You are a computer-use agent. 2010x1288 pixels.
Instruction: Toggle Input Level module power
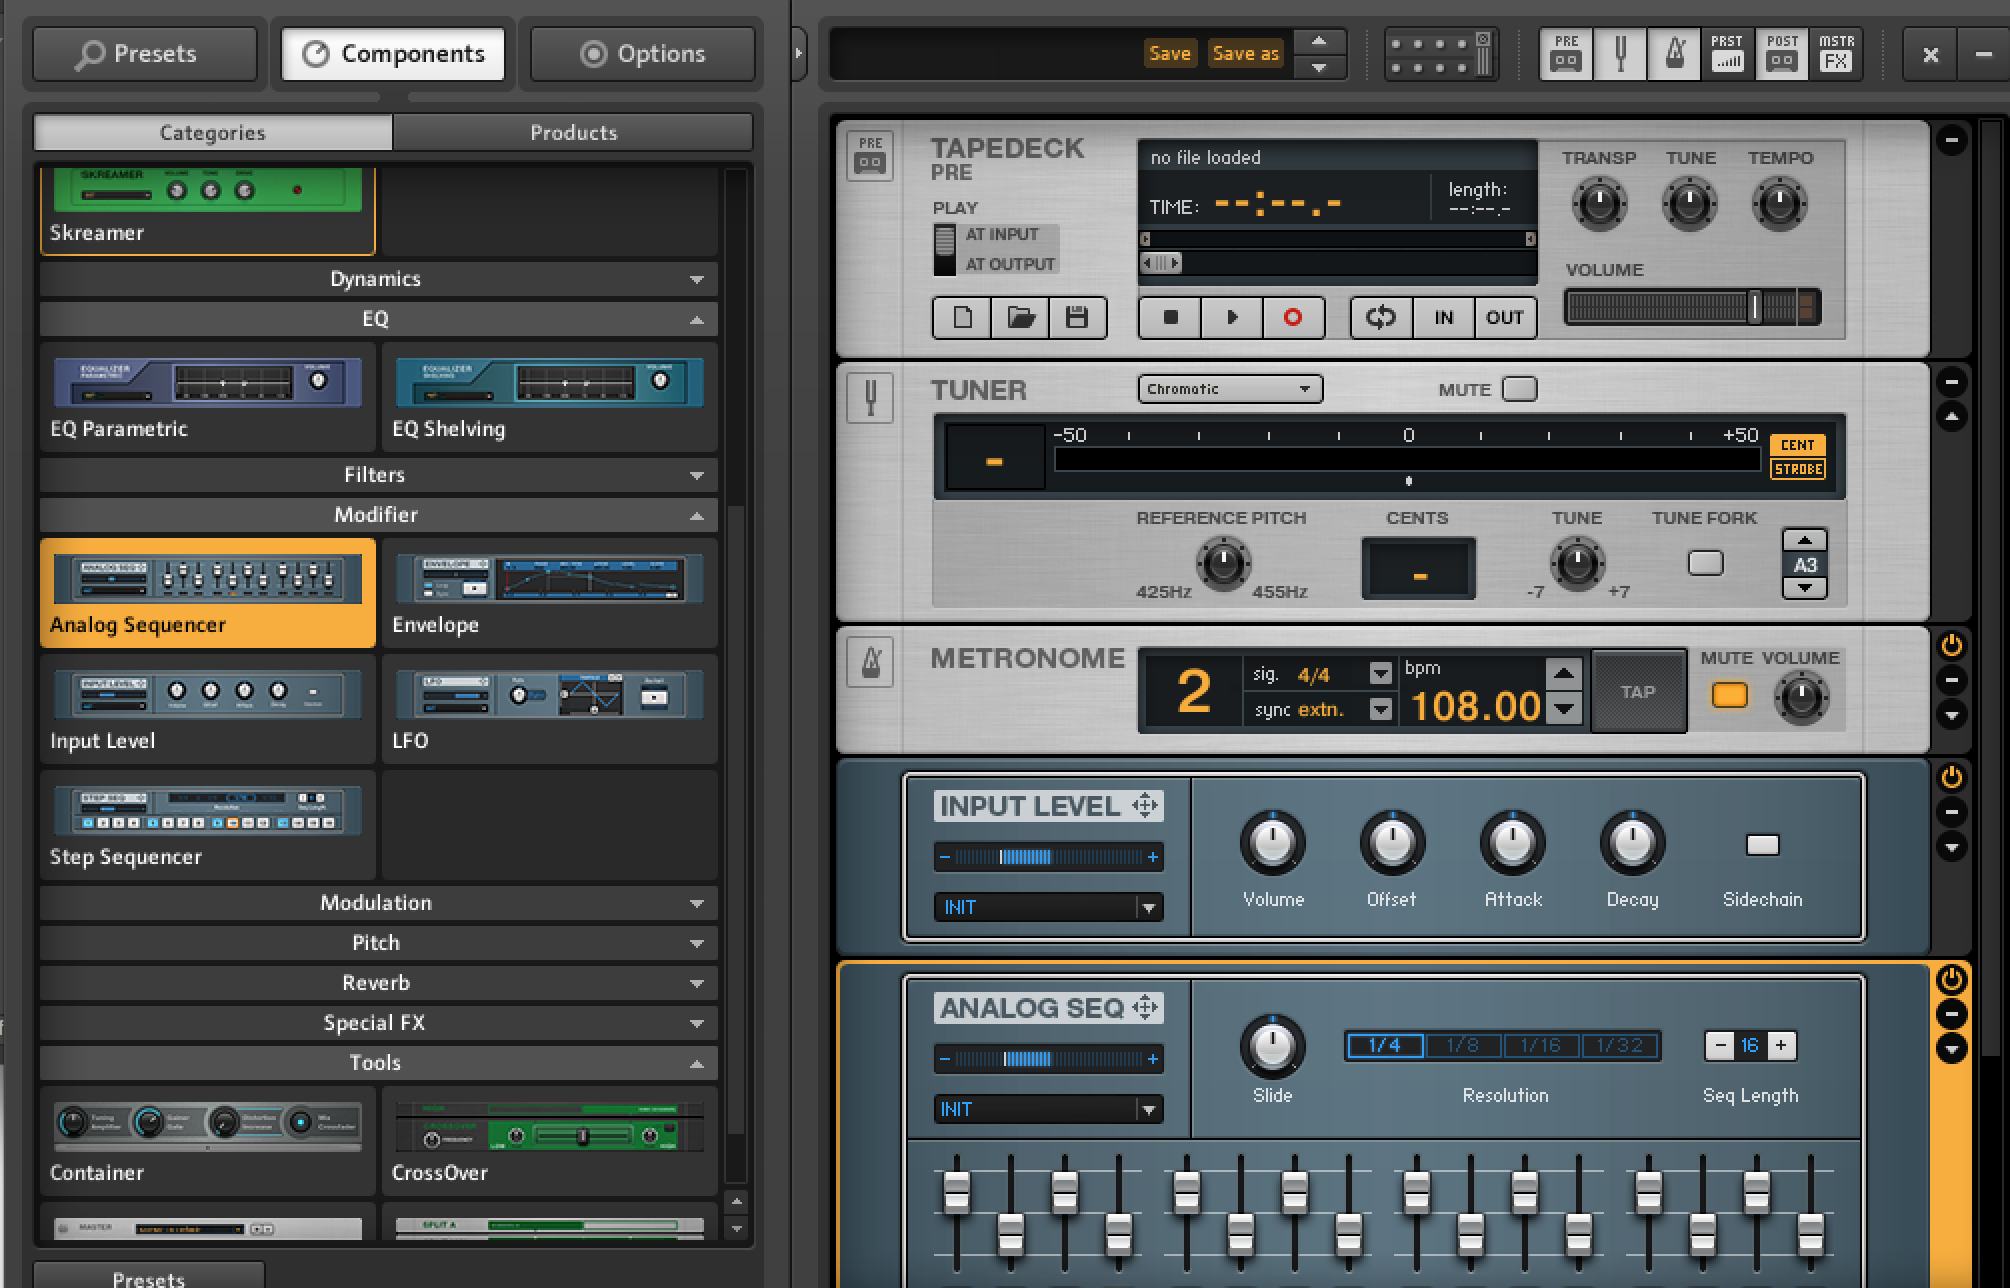pyautogui.click(x=1951, y=778)
